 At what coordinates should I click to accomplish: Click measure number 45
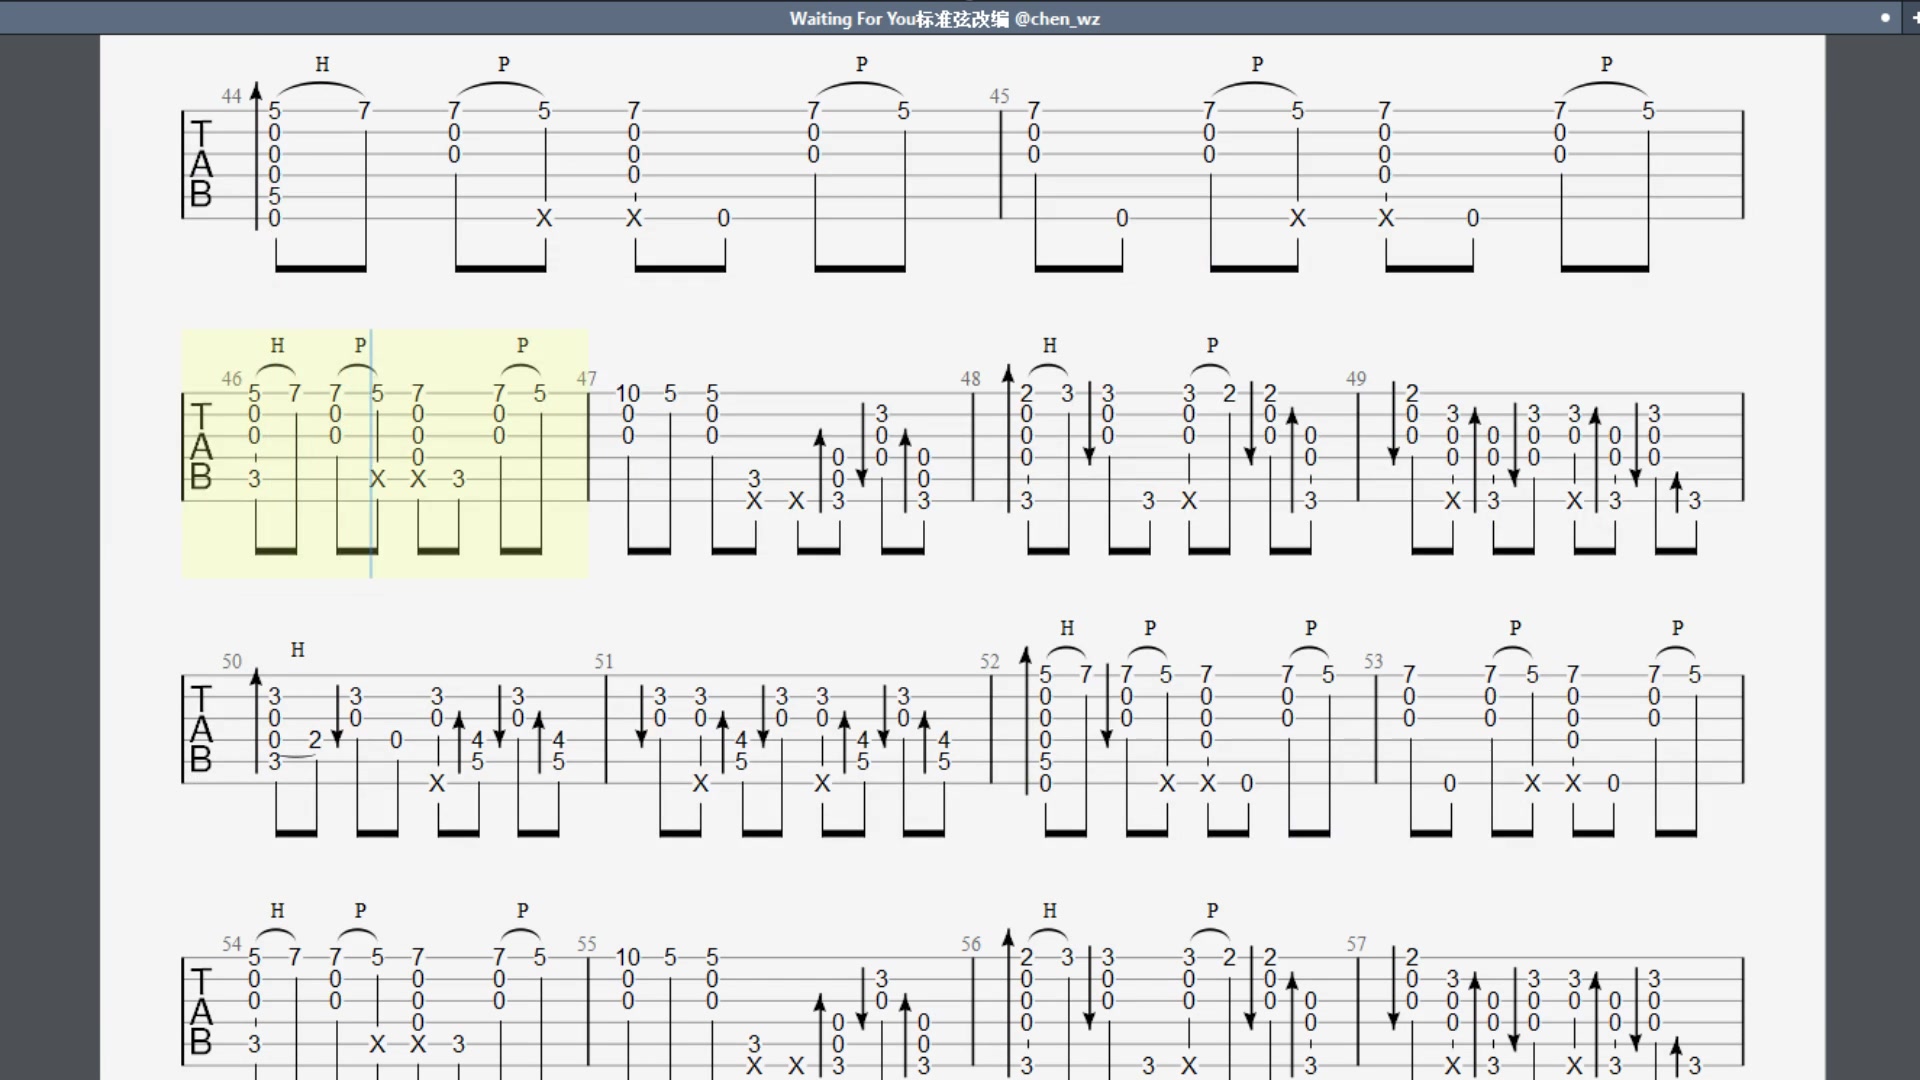[999, 96]
